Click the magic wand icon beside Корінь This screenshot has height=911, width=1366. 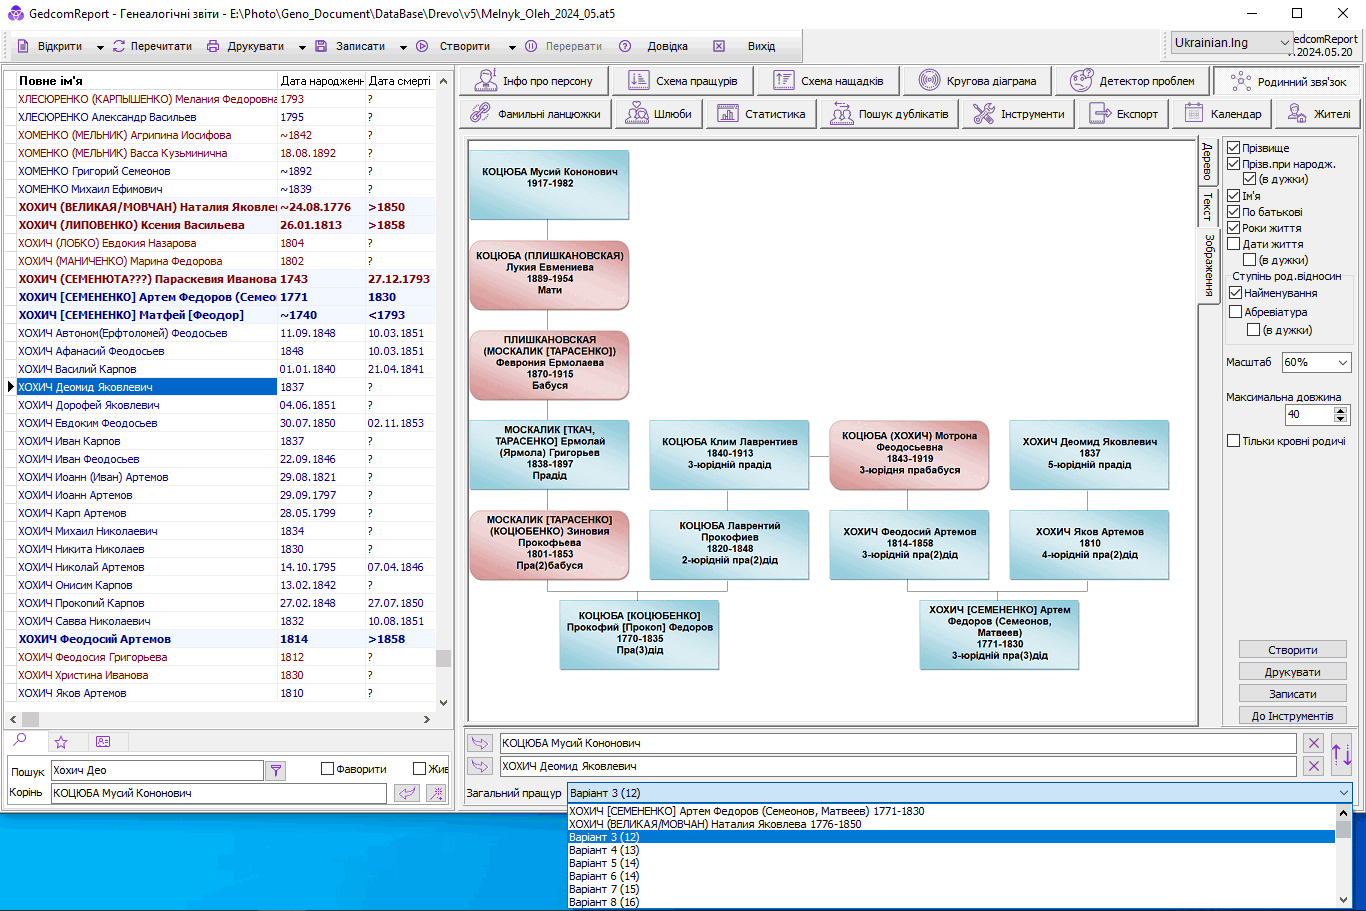[x=436, y=793]
